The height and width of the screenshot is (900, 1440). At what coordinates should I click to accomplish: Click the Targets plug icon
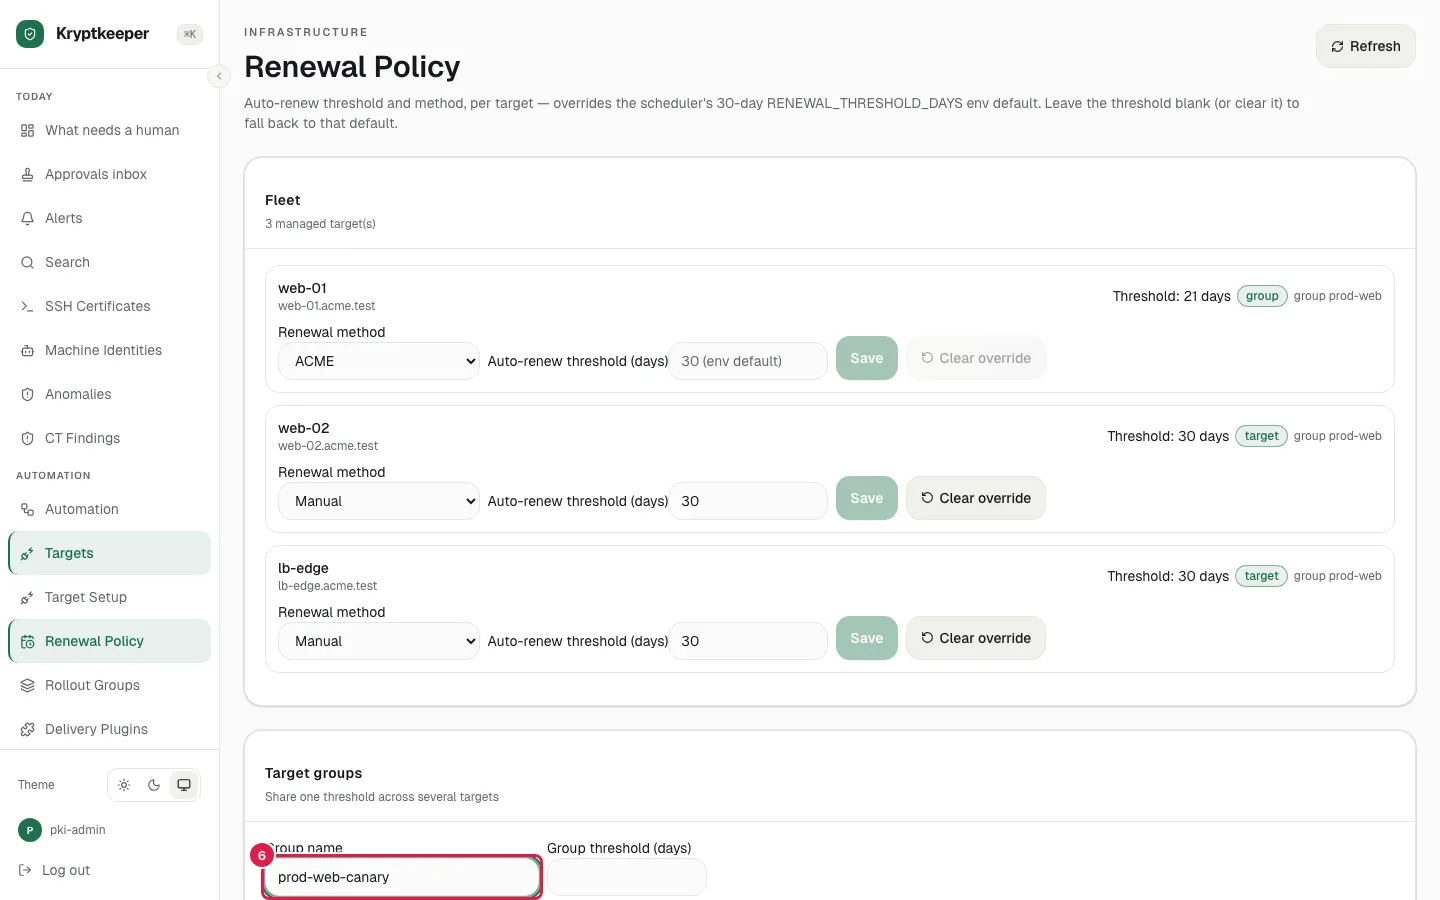(27, 553)
